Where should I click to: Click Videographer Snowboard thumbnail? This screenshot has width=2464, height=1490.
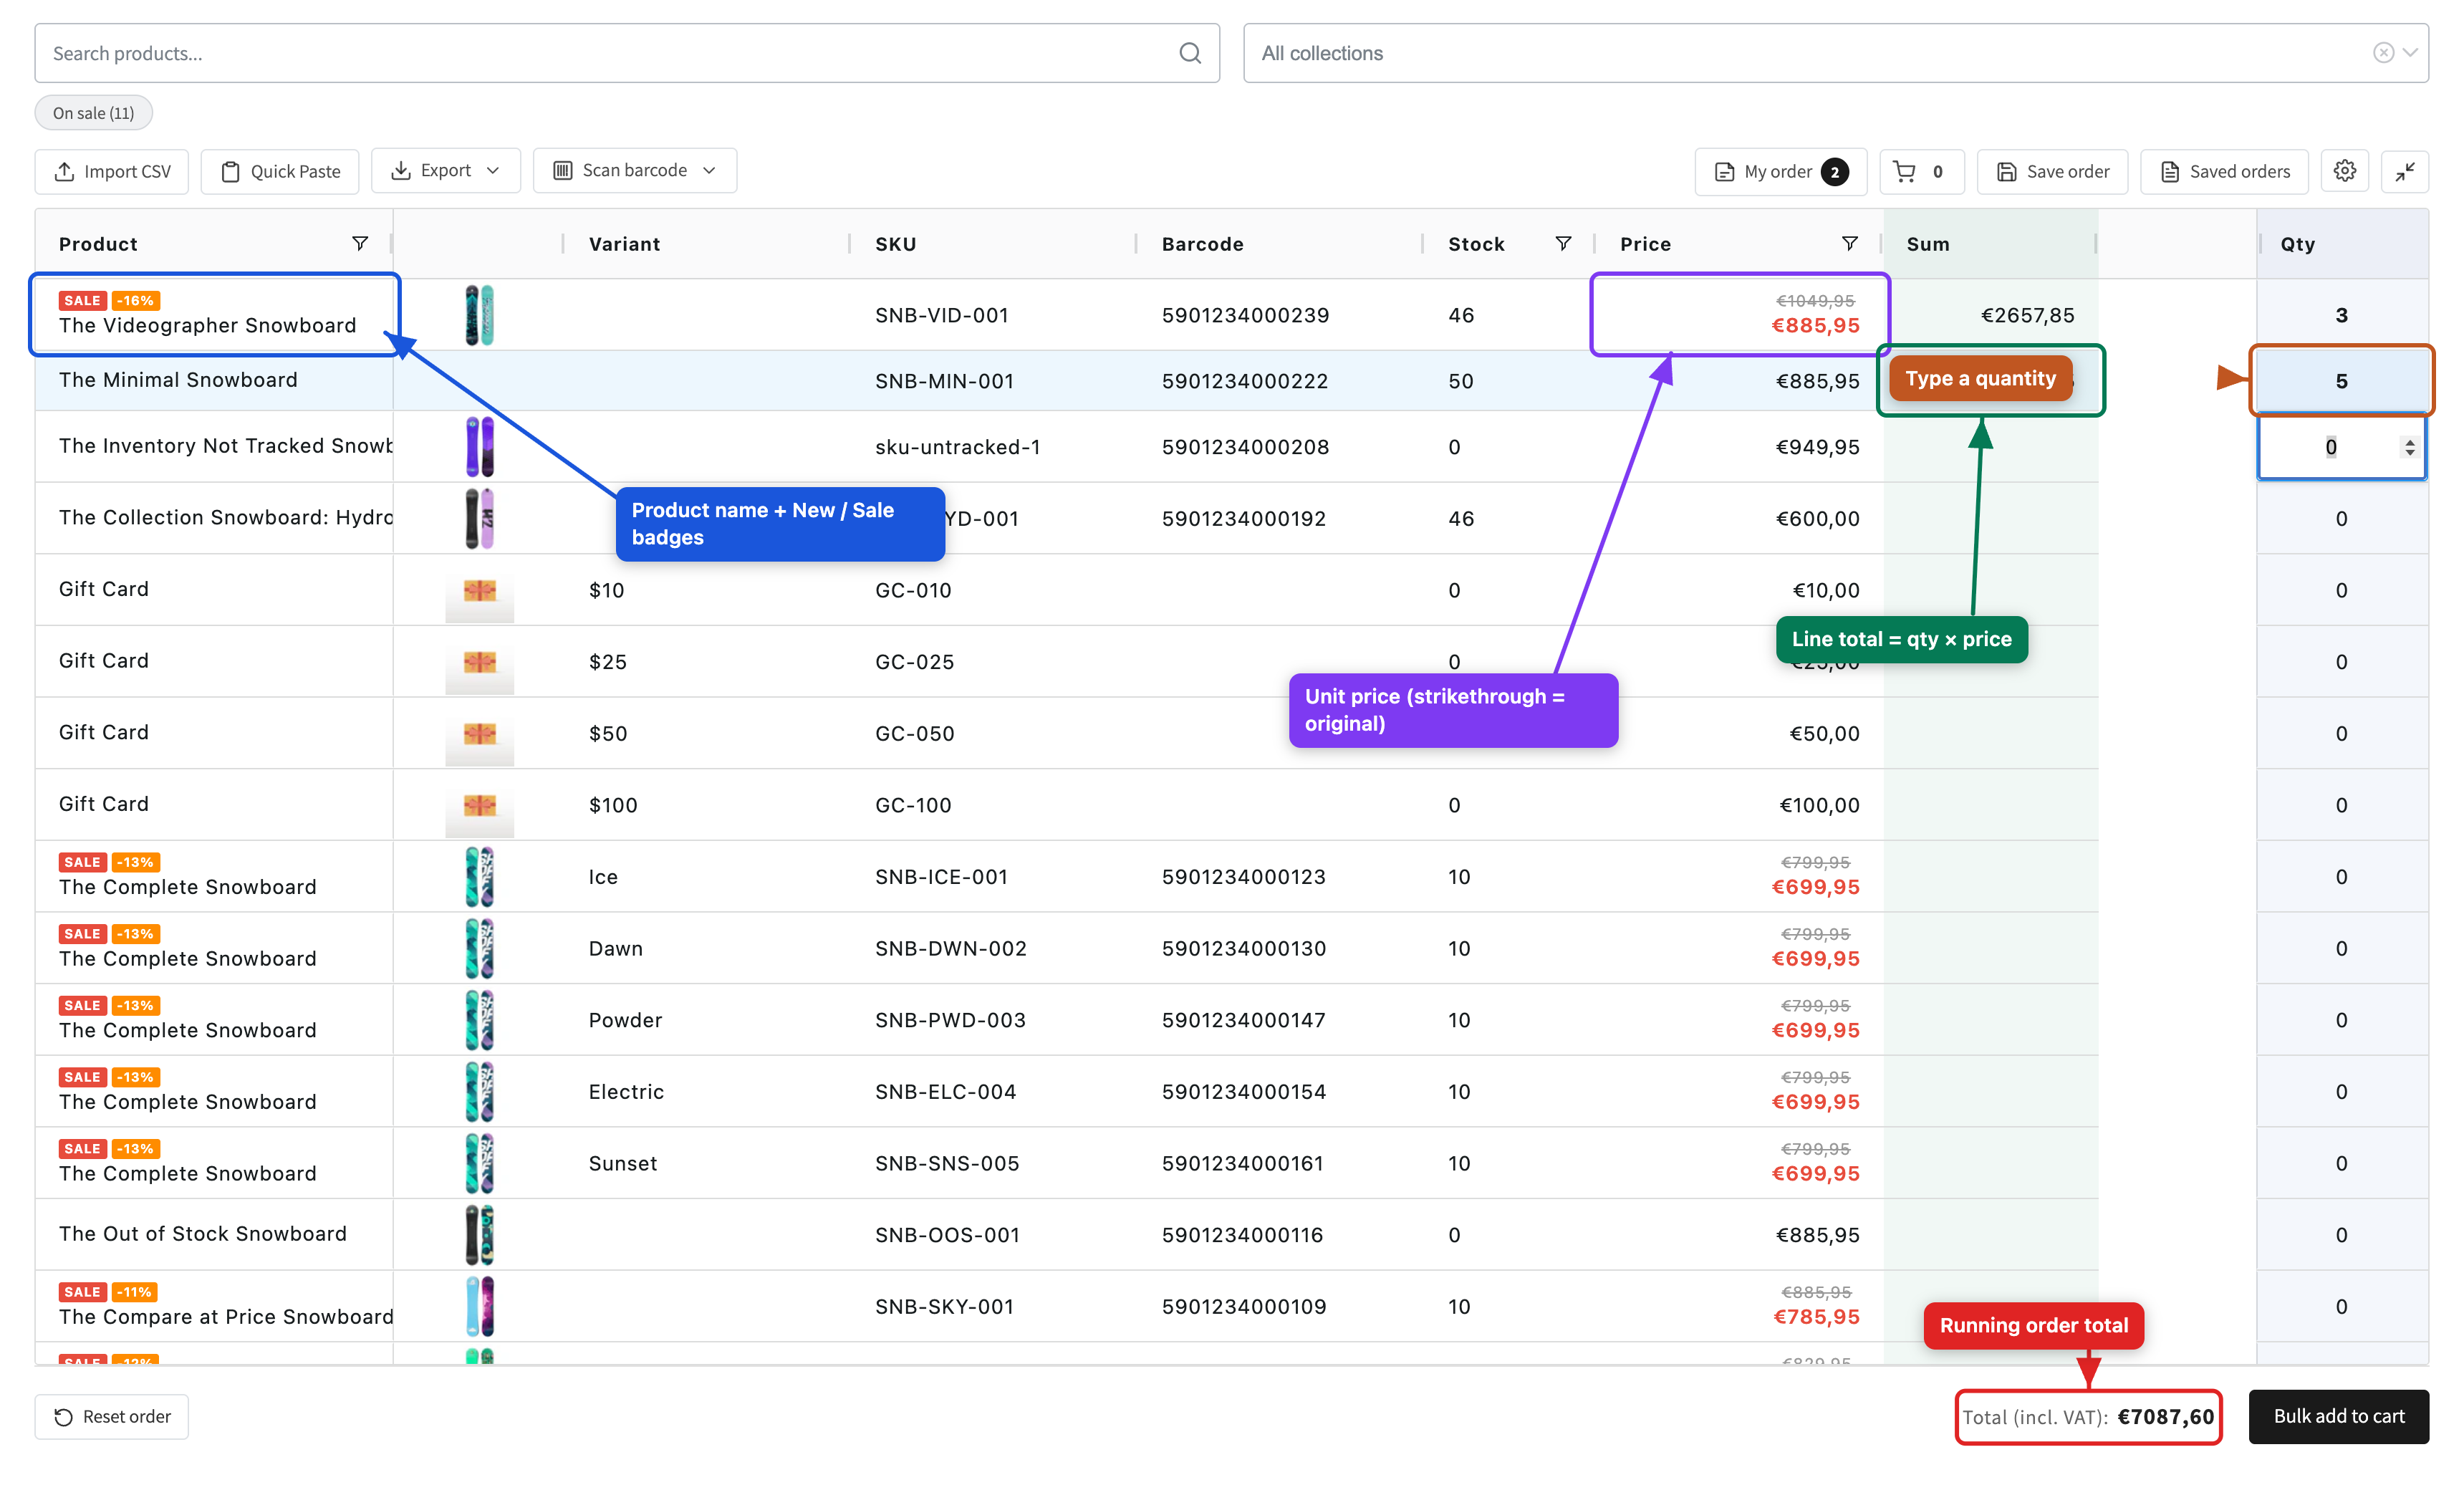click(479, 315)
